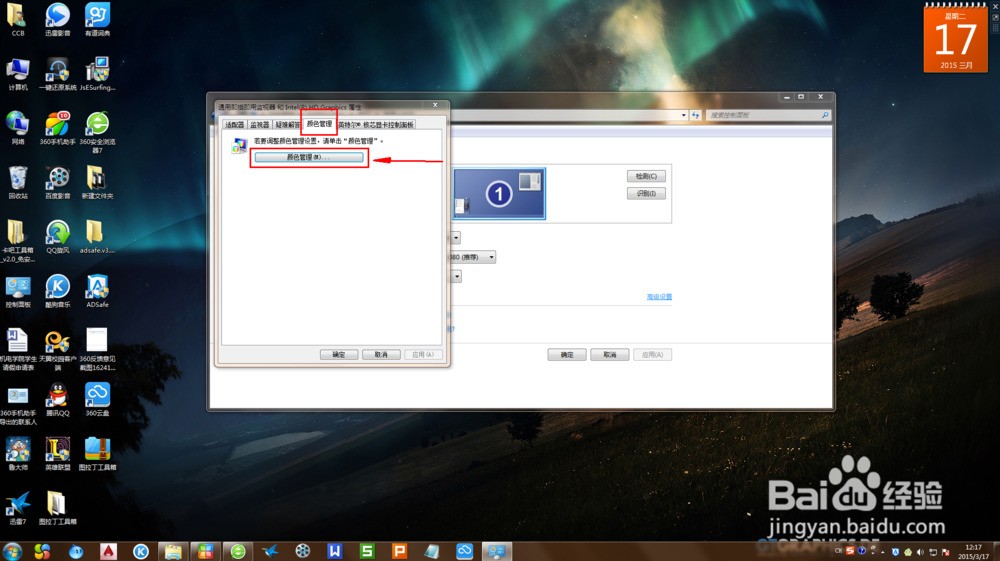
Task: Launch 酷狗音乐 from the desktop
Action: [x=57, y=288]
